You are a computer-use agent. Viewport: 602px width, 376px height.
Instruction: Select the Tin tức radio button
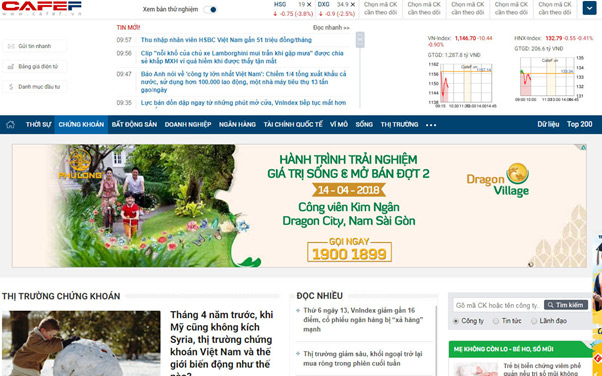pyautogui.click(x=496, y=321)
